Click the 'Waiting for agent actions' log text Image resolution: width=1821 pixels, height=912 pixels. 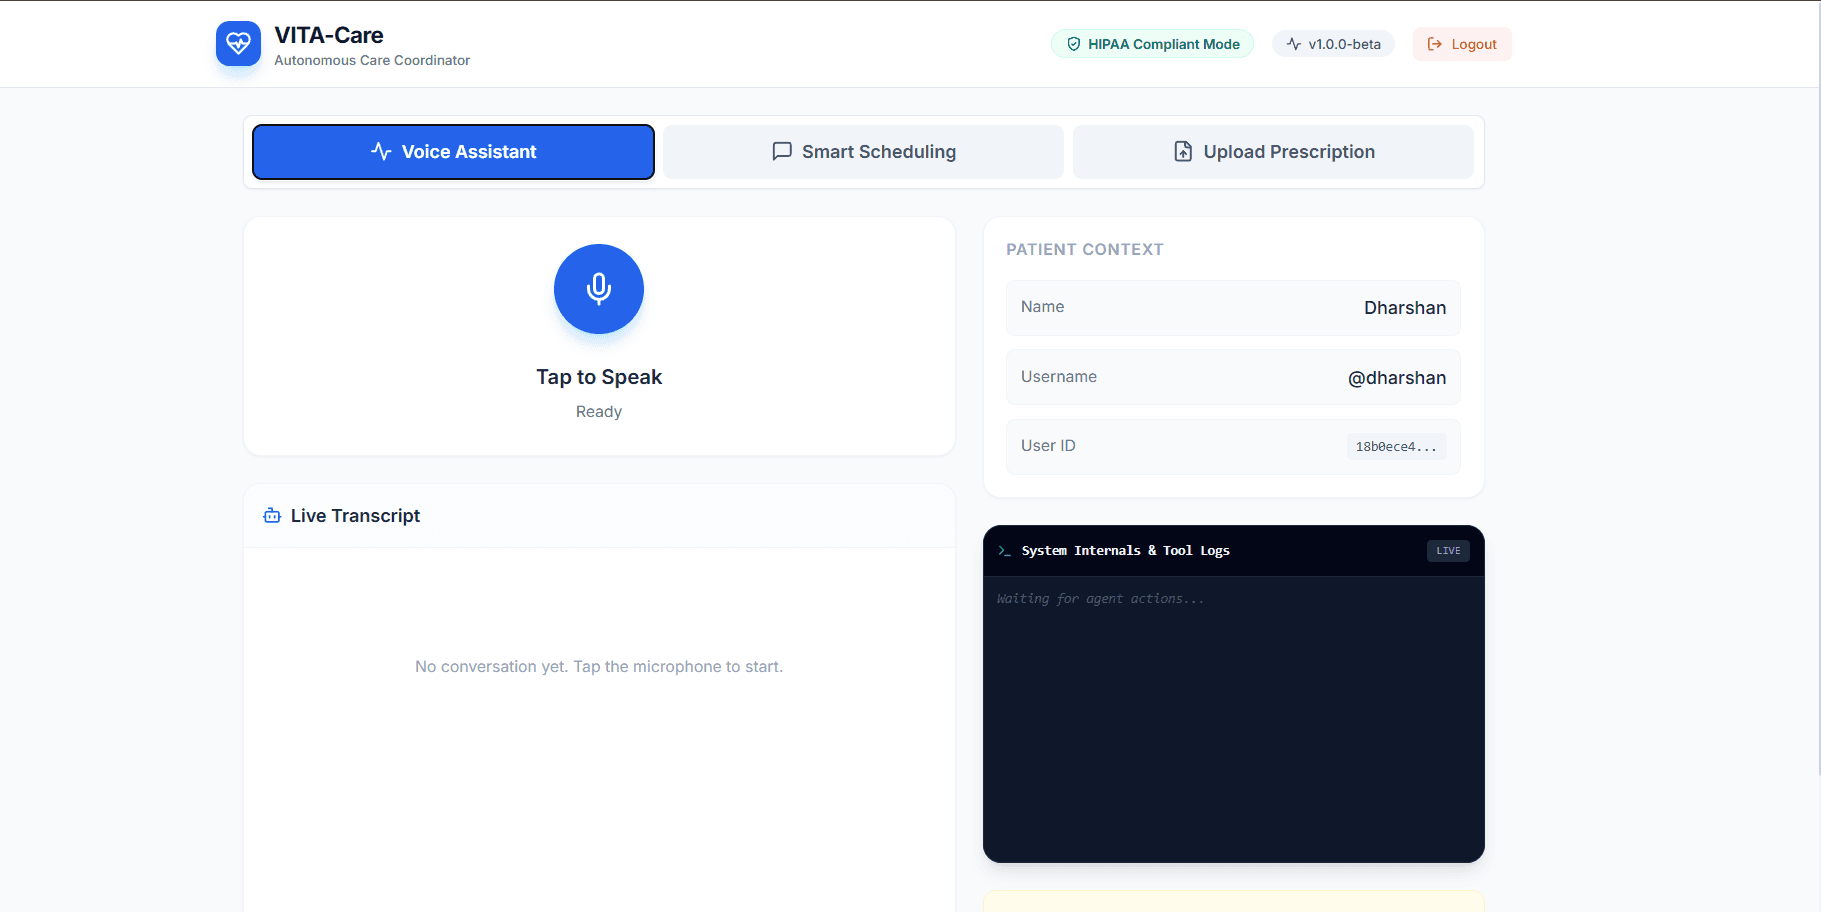[1100, 599]
